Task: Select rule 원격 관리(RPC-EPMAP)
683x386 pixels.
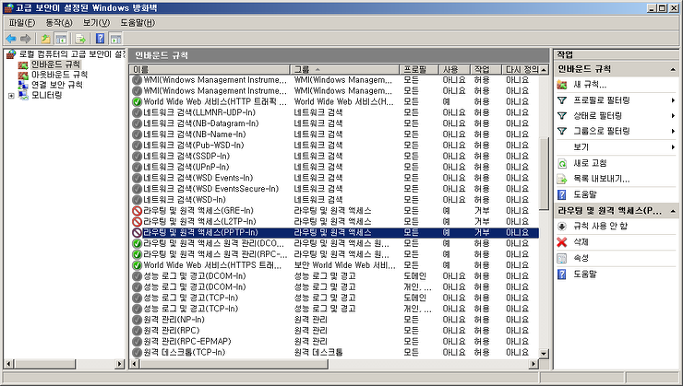Action: point(187,342)
